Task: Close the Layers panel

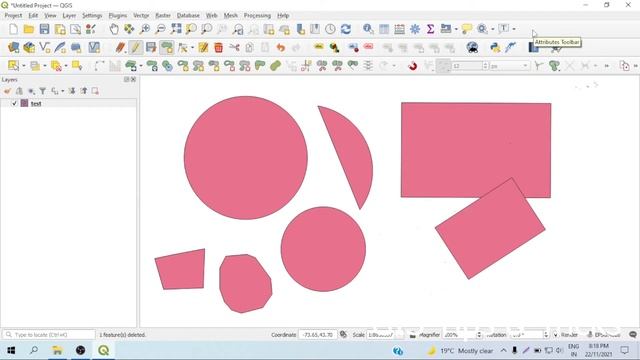Action: pos(133,79)
